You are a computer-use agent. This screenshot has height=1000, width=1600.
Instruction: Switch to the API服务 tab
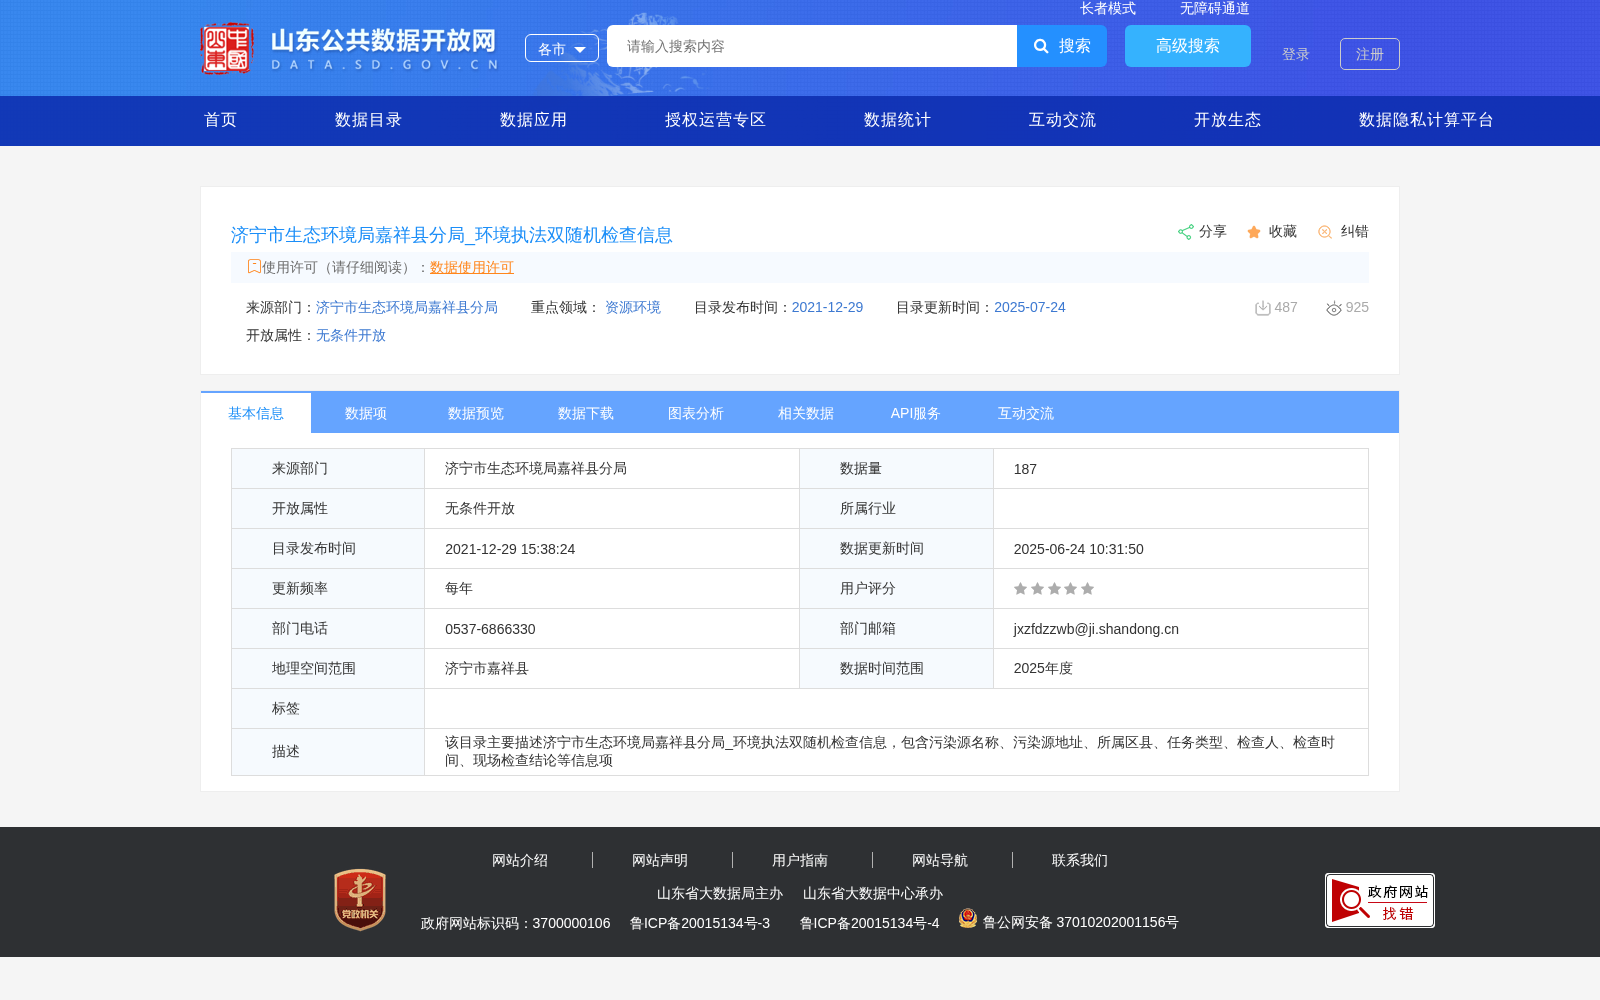pyautogui.click(x=916, y=413)
